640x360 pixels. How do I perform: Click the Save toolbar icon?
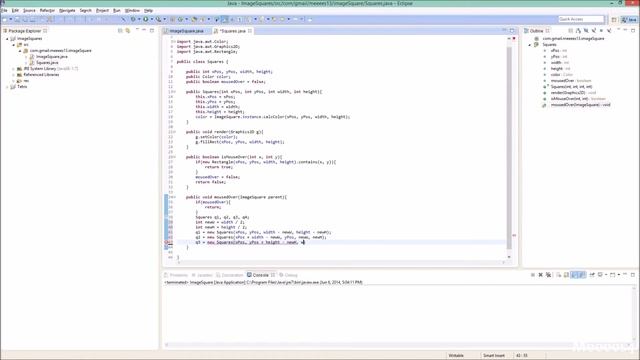pos(18,19)
